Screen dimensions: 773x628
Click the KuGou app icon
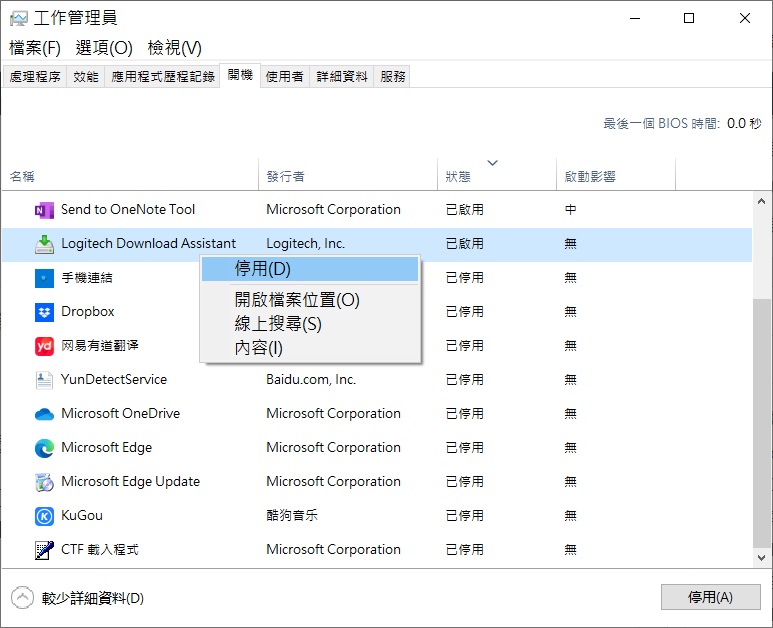pyautogui.click(x=44, y=516)
